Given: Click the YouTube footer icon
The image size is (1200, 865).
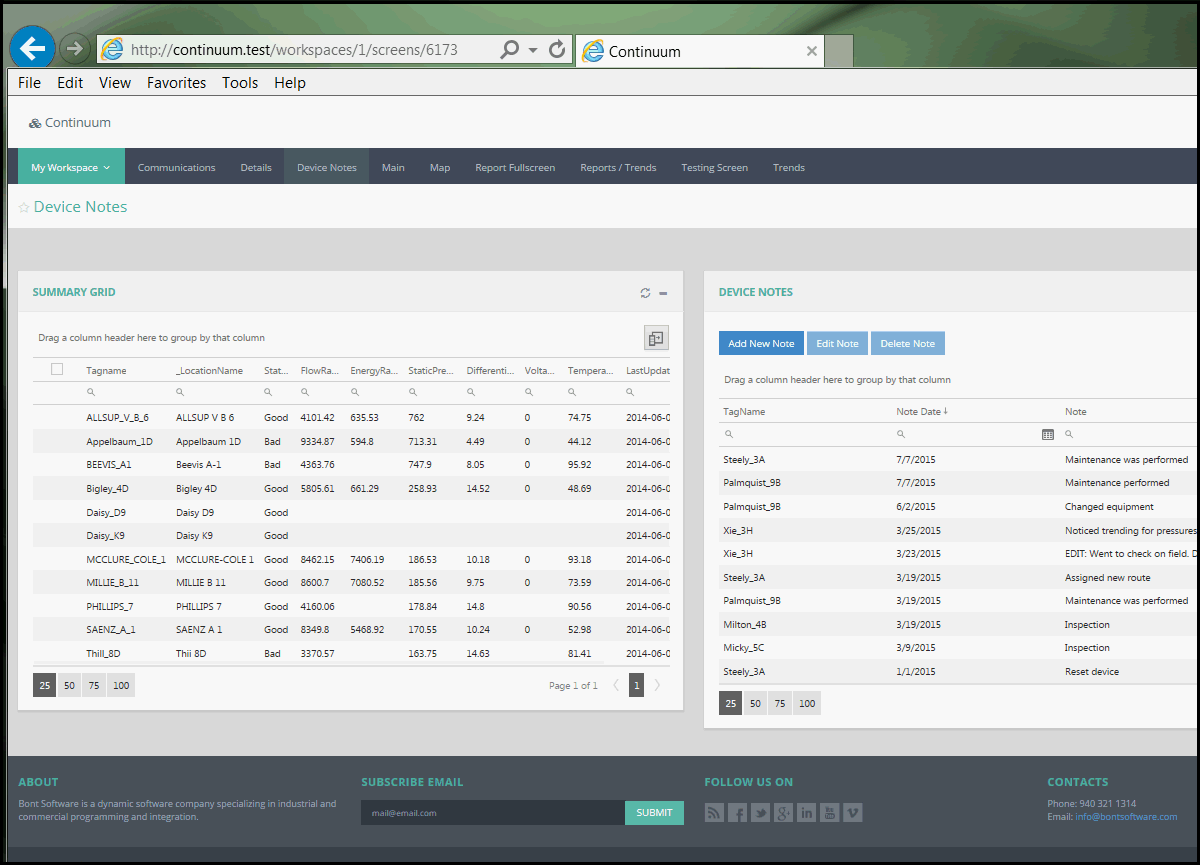Looking at the screenshot, I should 829,813.
